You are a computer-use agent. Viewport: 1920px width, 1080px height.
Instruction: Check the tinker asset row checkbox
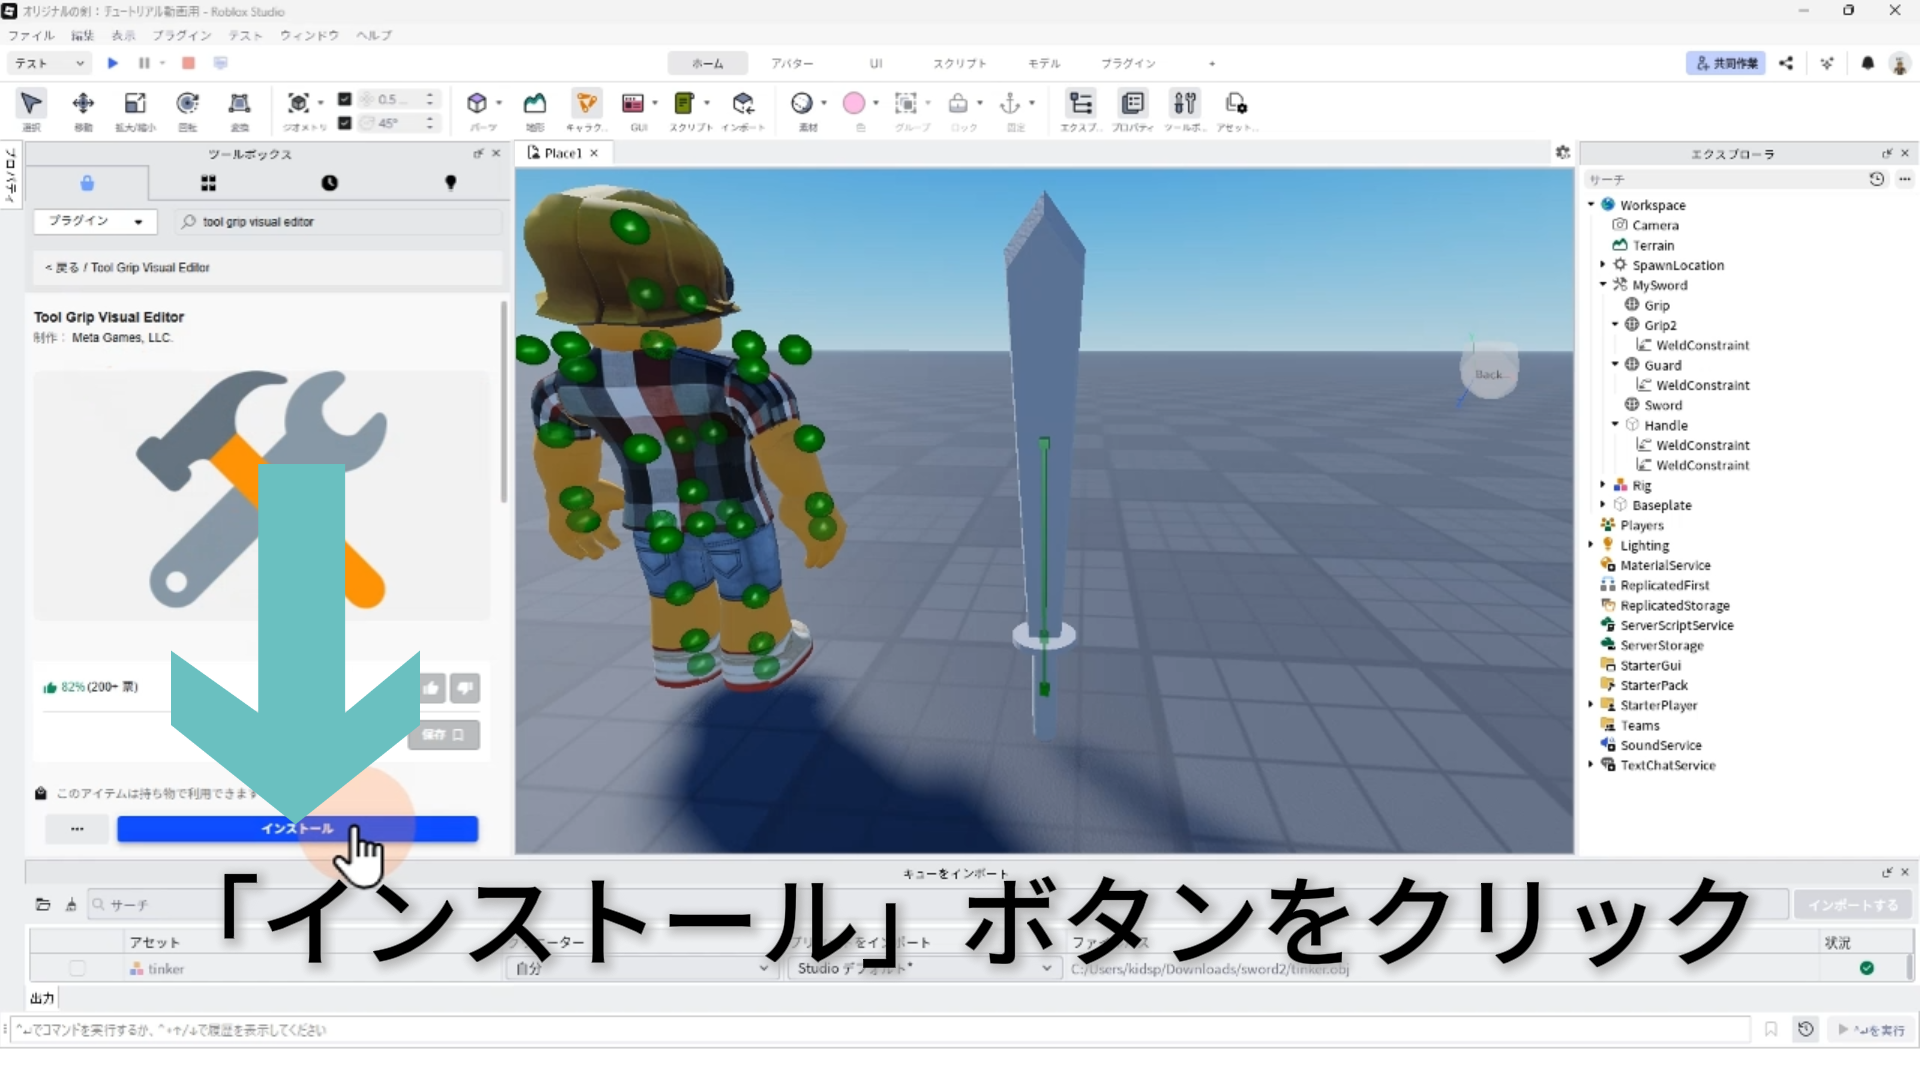[77, 968]
